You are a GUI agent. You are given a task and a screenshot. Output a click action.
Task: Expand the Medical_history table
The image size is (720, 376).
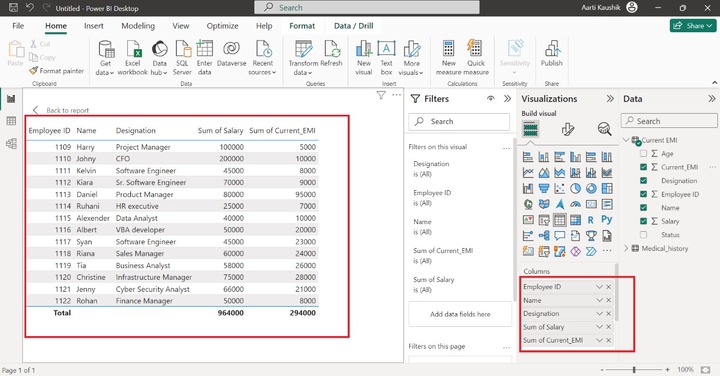pos(626,248)
